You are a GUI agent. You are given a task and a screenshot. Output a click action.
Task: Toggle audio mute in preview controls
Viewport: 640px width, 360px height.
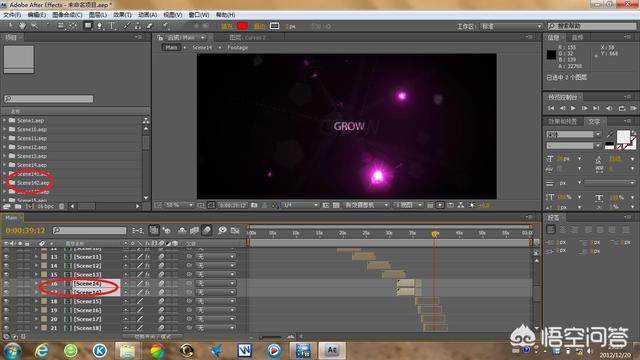[x=609, y=108]
